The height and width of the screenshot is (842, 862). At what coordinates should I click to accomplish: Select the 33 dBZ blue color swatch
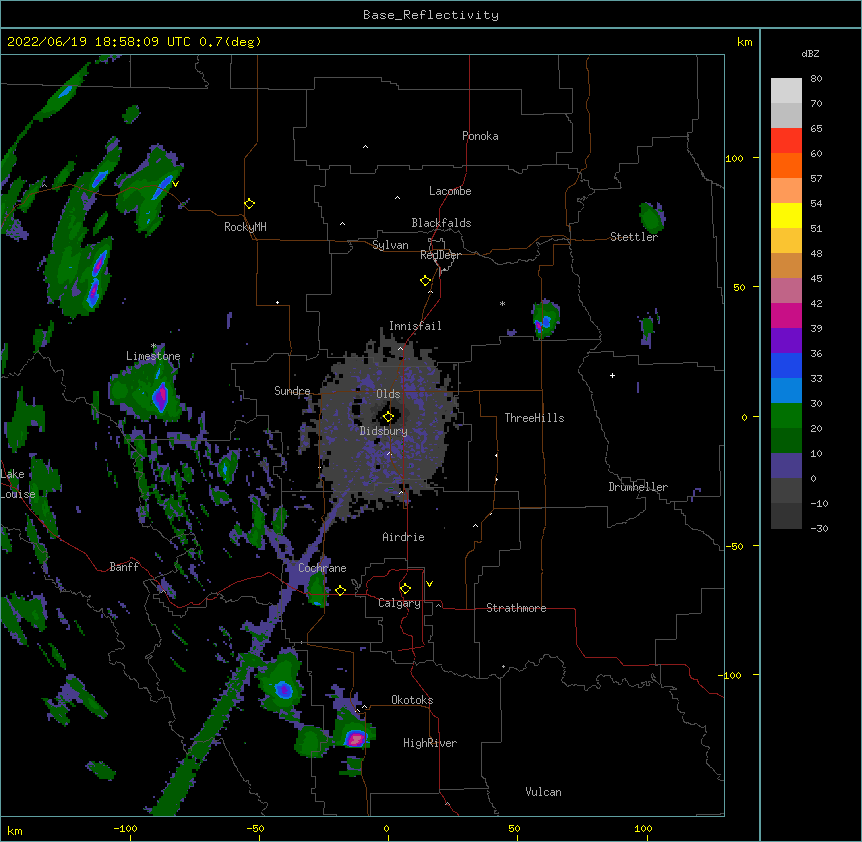(786, 390)
